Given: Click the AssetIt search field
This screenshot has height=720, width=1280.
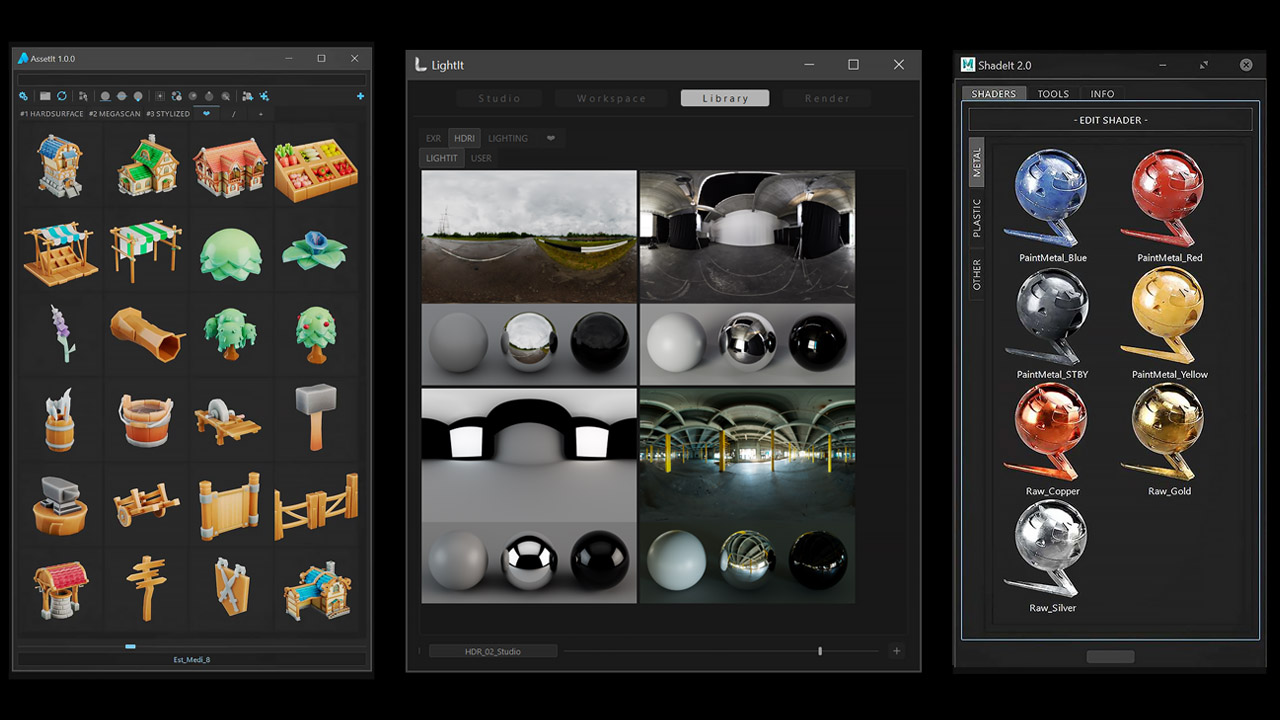Looking at the screenshot, I should [x=191, y=79].
